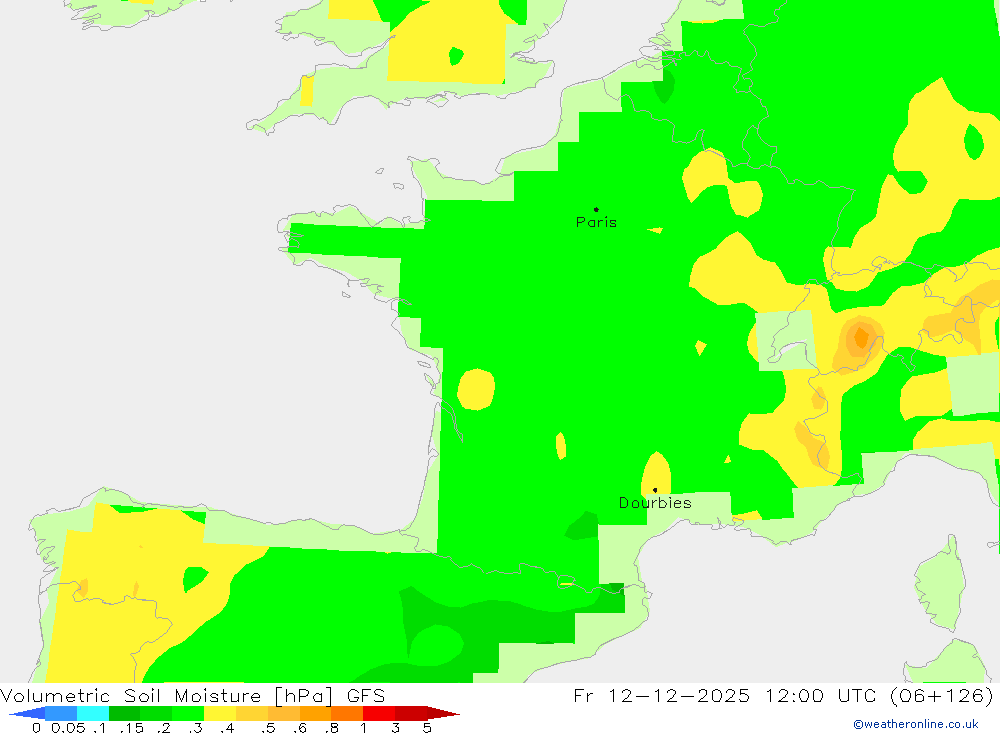Select the Paris map label
The width and height of the screenshot is (1000, 733).
[x=596, y=222]
